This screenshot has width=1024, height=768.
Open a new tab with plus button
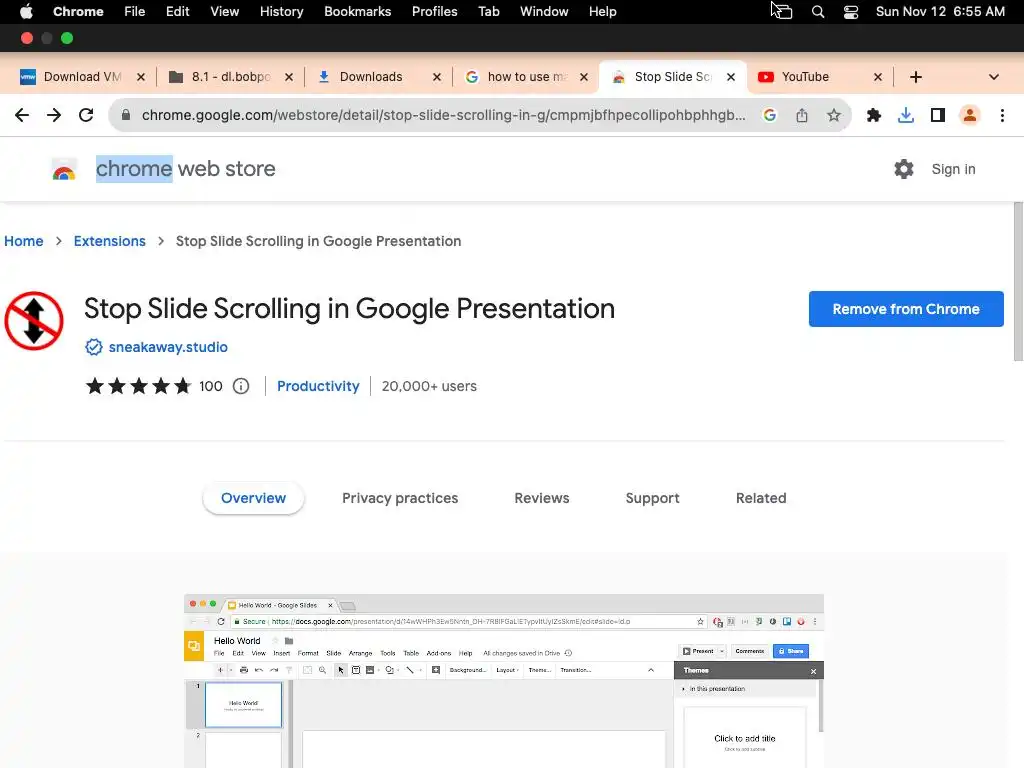click(916, 77)
